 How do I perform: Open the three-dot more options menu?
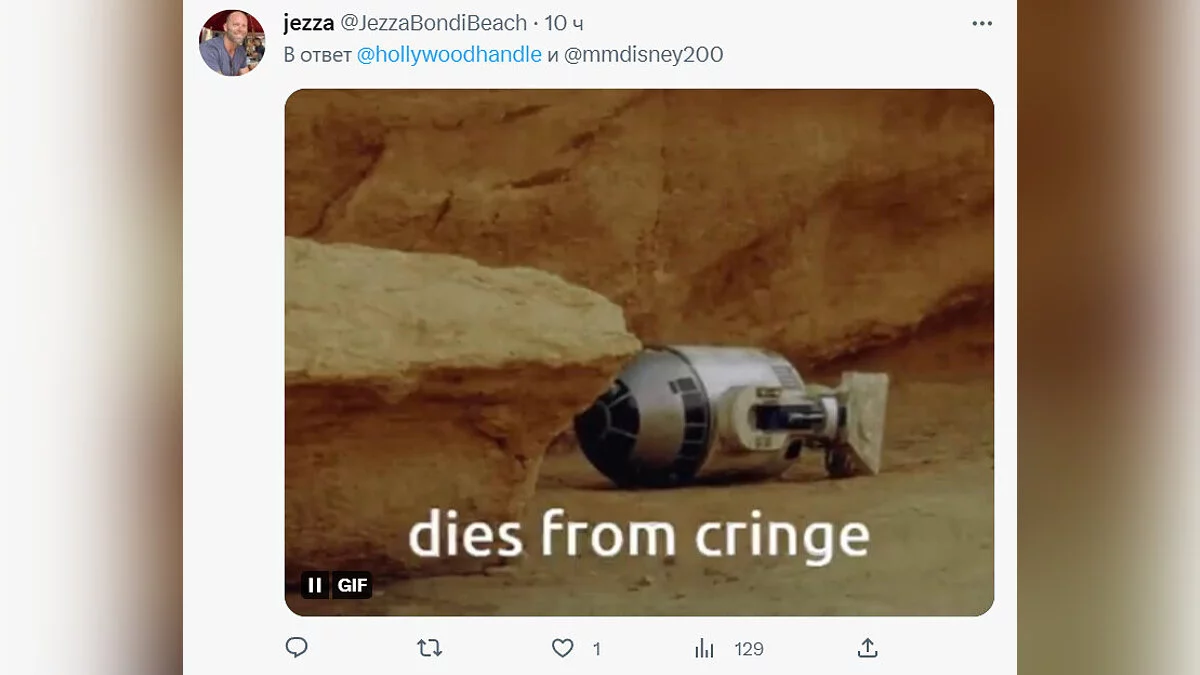pyautogui.click(x=982, y=23)
